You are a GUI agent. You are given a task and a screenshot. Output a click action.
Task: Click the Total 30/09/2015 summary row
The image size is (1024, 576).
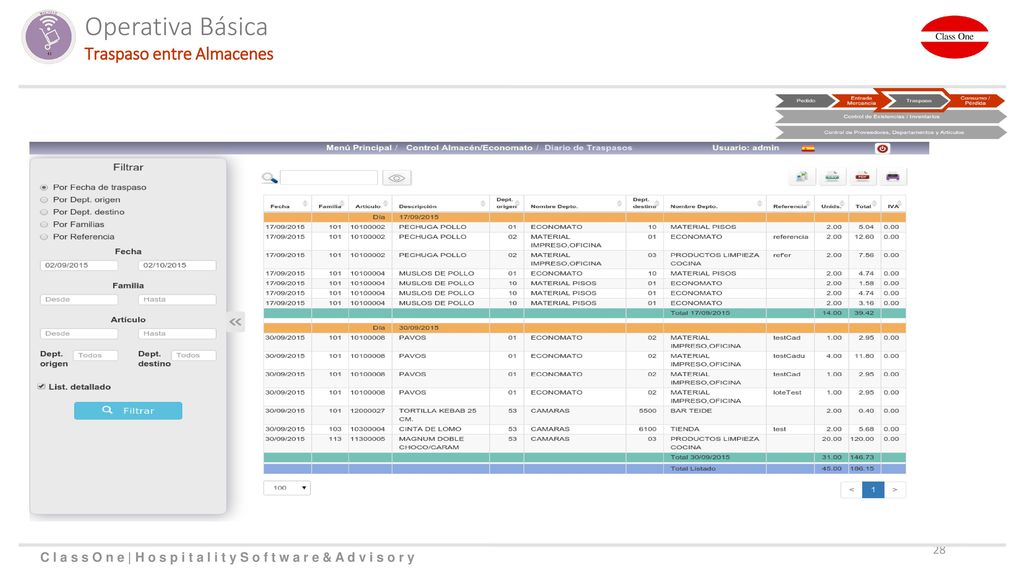[x=584, y=457]
